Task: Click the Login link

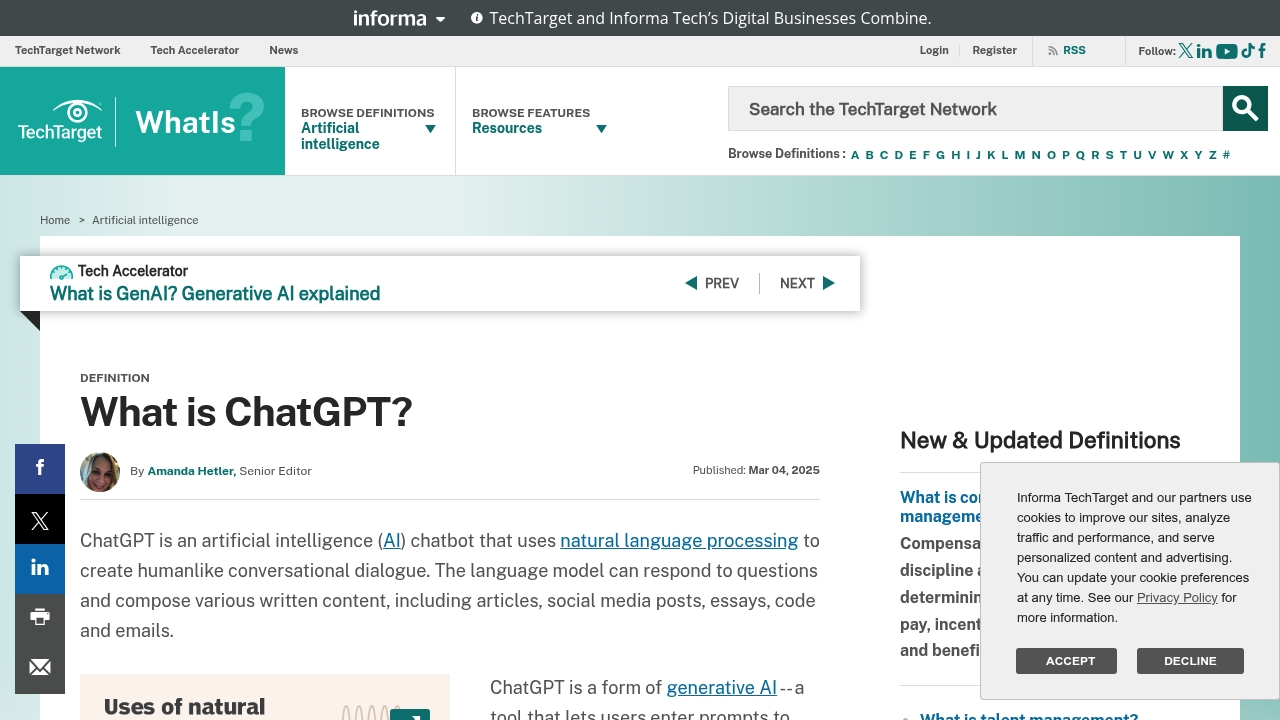Action: click(x=934, y=50)
